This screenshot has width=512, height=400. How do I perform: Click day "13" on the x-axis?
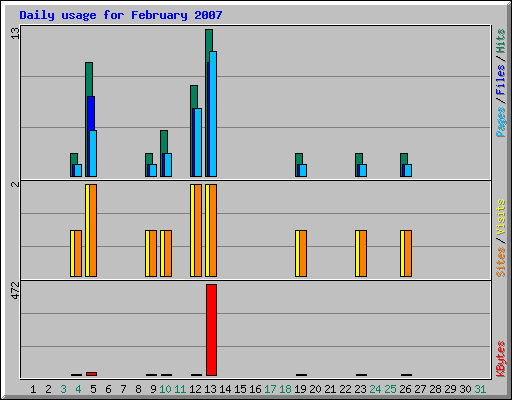(210, 389)
